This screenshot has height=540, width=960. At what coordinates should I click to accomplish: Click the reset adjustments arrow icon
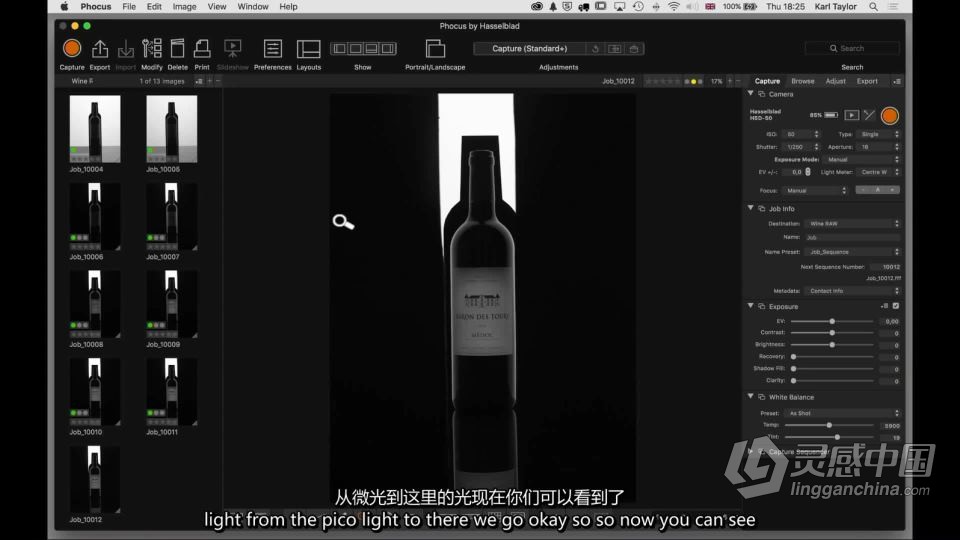(x=595, y=48)
